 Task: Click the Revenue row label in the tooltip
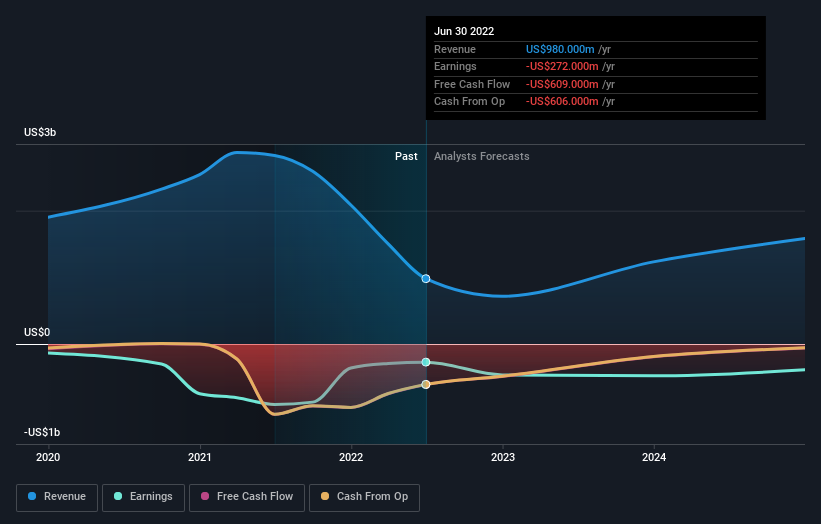point(454,49)
